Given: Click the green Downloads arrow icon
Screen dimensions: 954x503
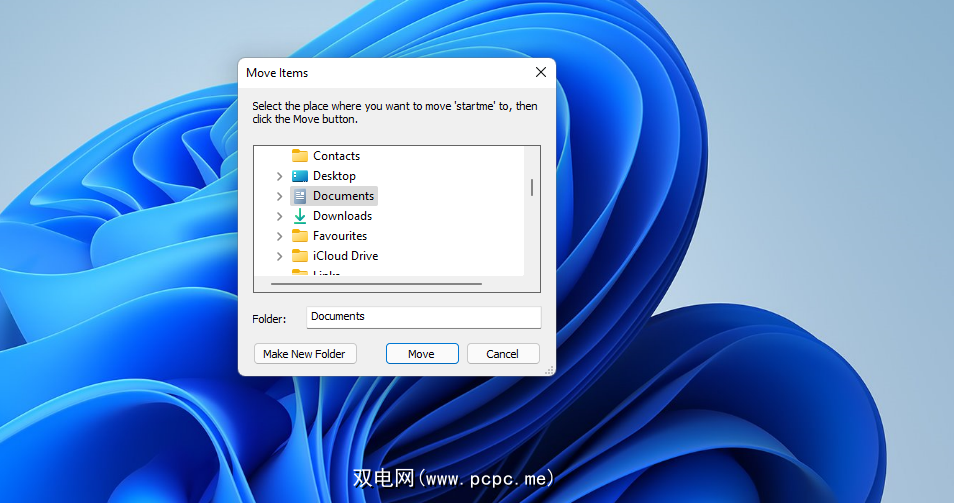Looking at the screenshot, I should click(x=299, y=216).
